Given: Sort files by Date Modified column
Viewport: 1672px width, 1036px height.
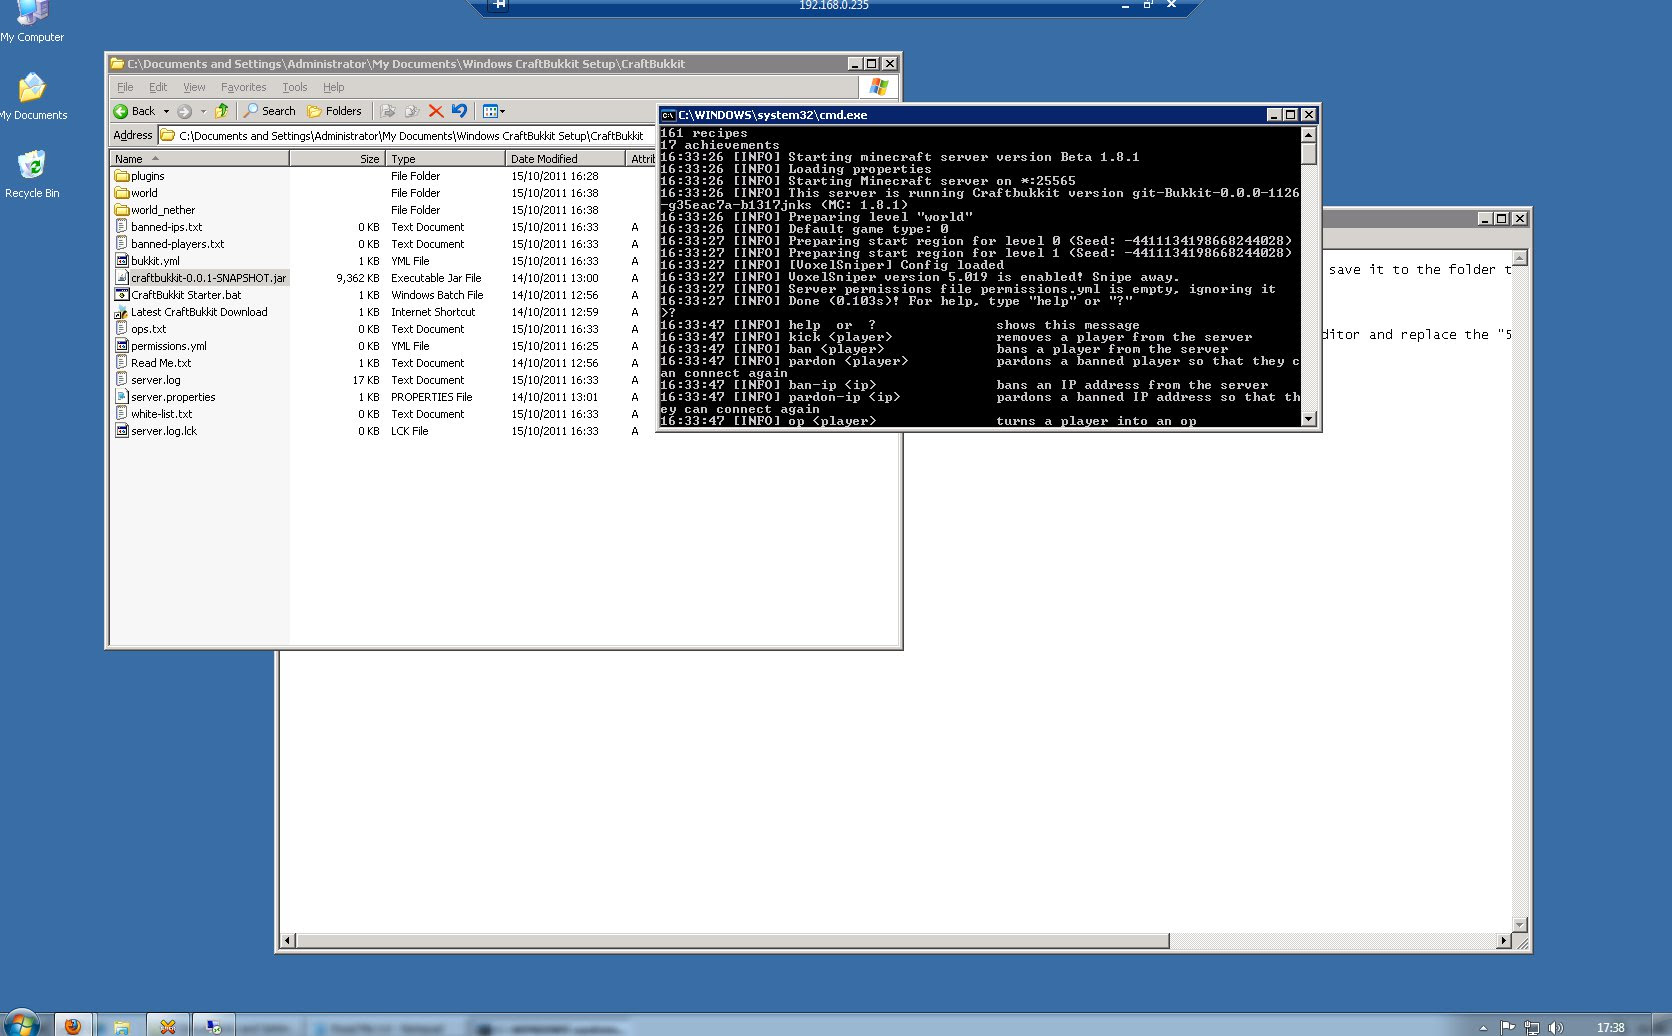Looking at the screenshot, I should (x=565, y=159).
